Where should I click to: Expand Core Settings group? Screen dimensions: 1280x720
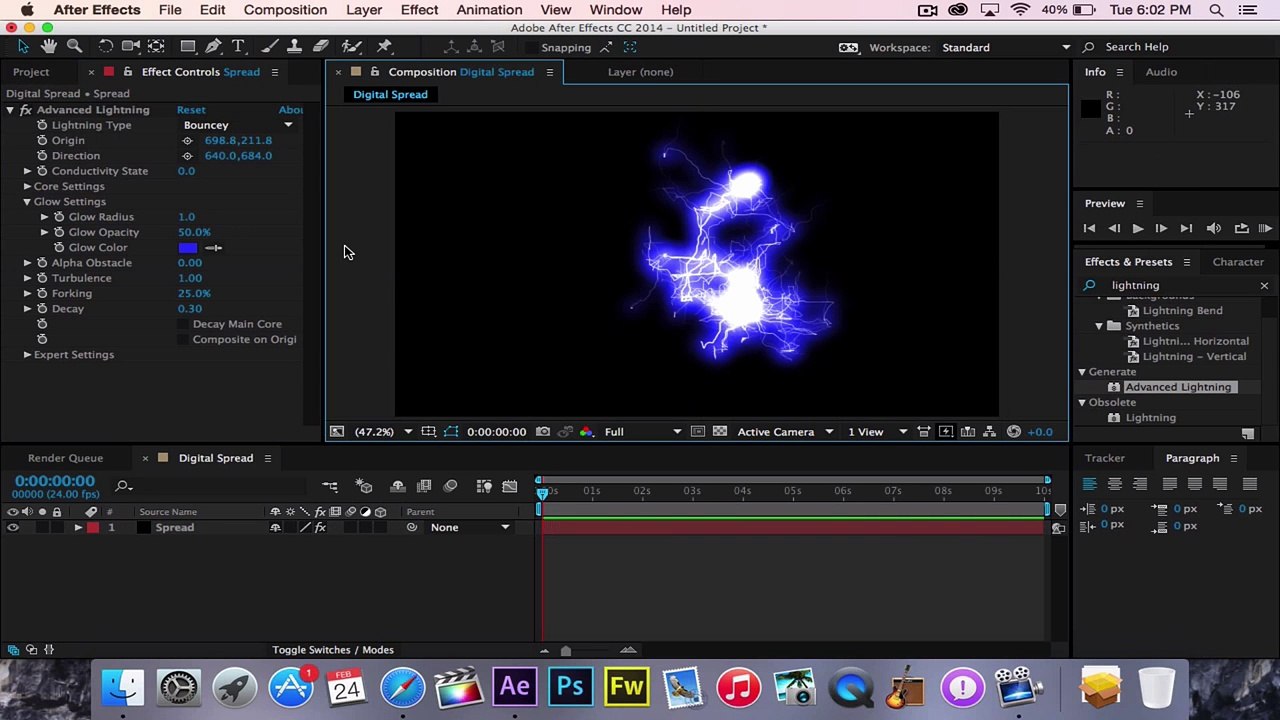click(27, 186)
